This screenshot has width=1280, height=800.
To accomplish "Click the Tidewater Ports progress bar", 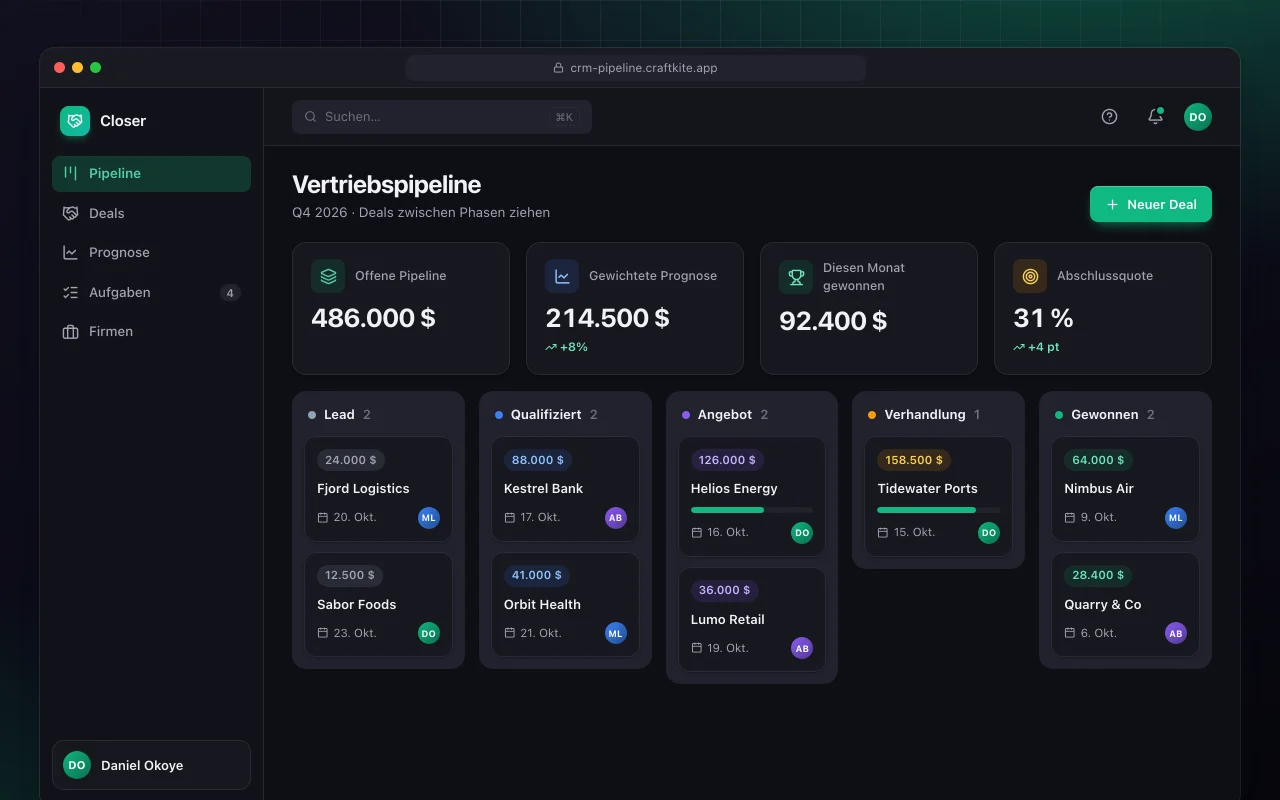I will pos(939,510).
